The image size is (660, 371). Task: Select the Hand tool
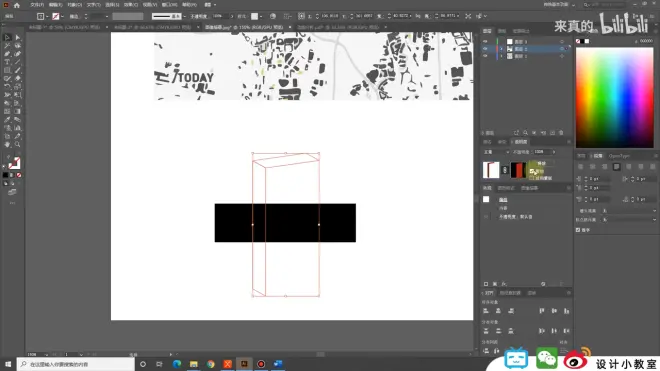(7, 144)
